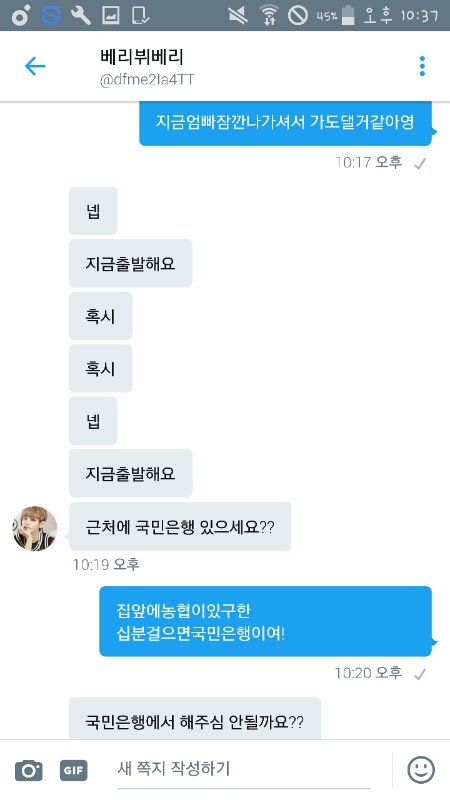Tap the first 지금출발해요 message bubble
The width and height of the screenshot is (450, 800).
[131, 263]
